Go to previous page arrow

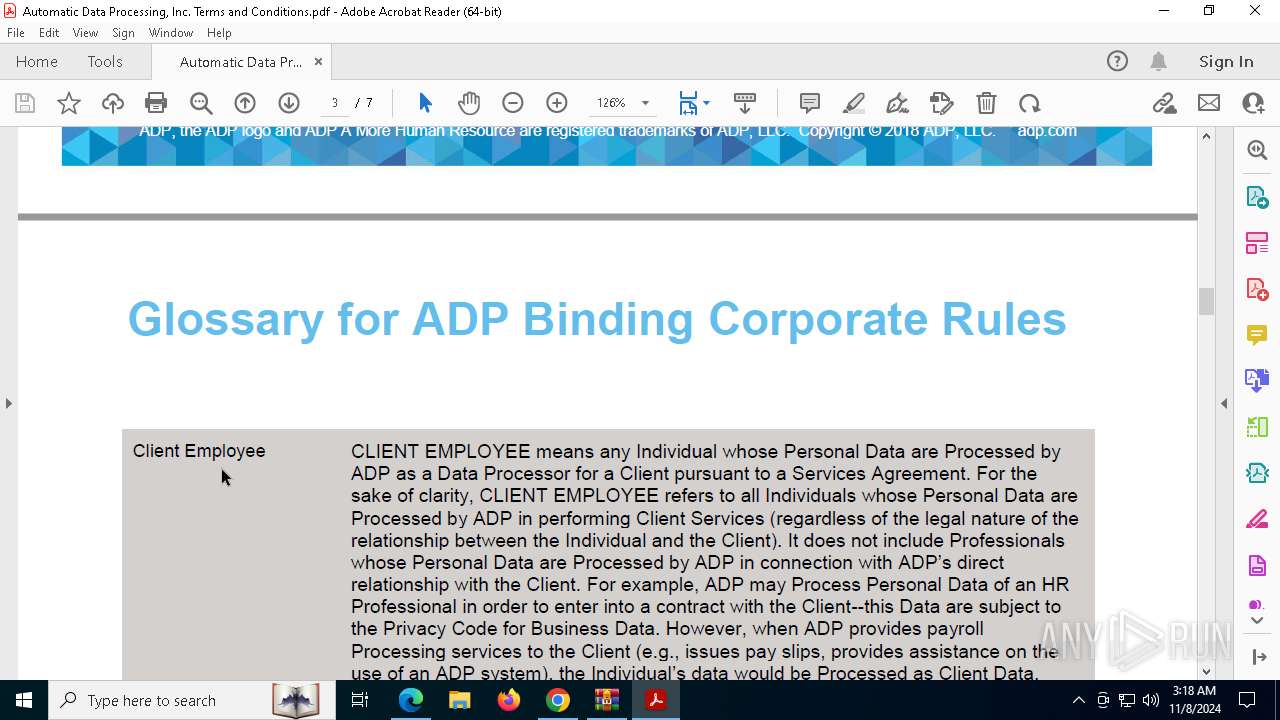[245, 103]
